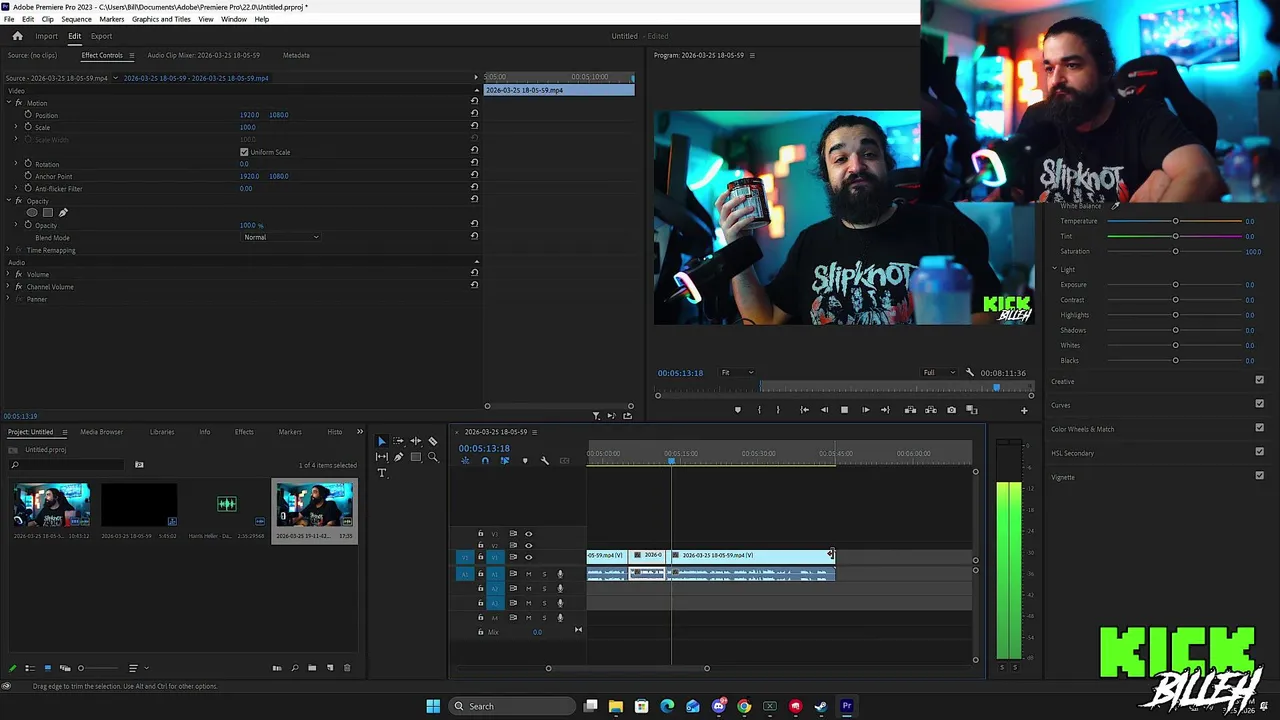Export frame with camera icon
The image size is (1280, 720).
(951, 410)
